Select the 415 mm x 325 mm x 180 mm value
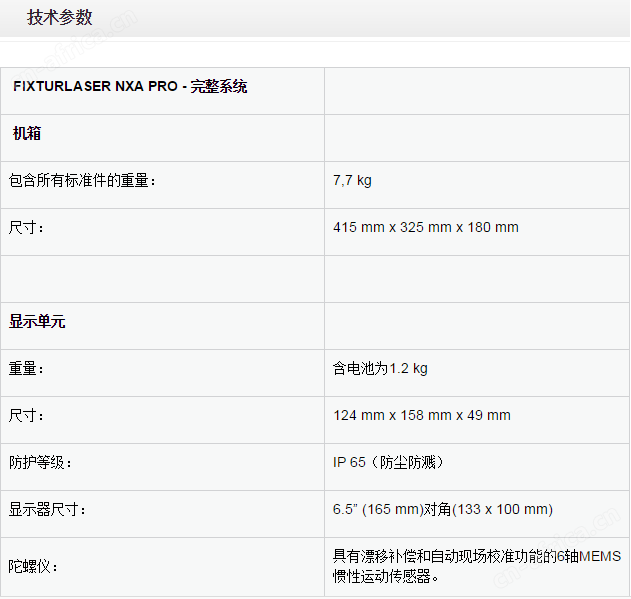Screen dimensions: 631x599 426,227
